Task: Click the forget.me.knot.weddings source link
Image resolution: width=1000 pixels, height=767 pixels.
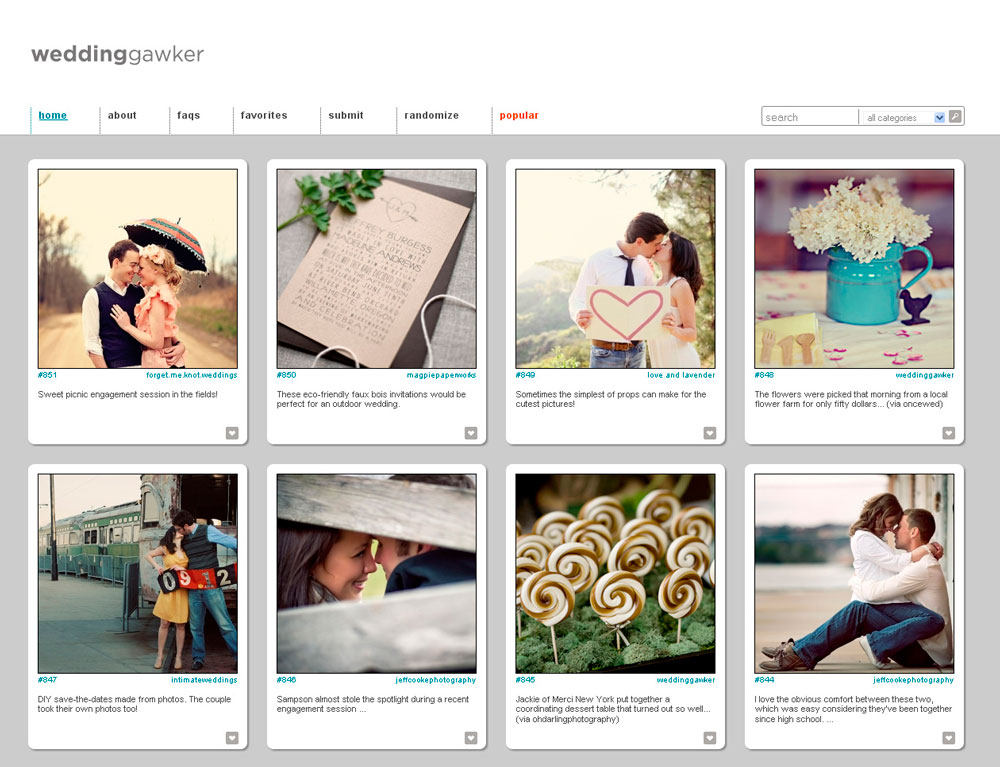Action: 192,375
